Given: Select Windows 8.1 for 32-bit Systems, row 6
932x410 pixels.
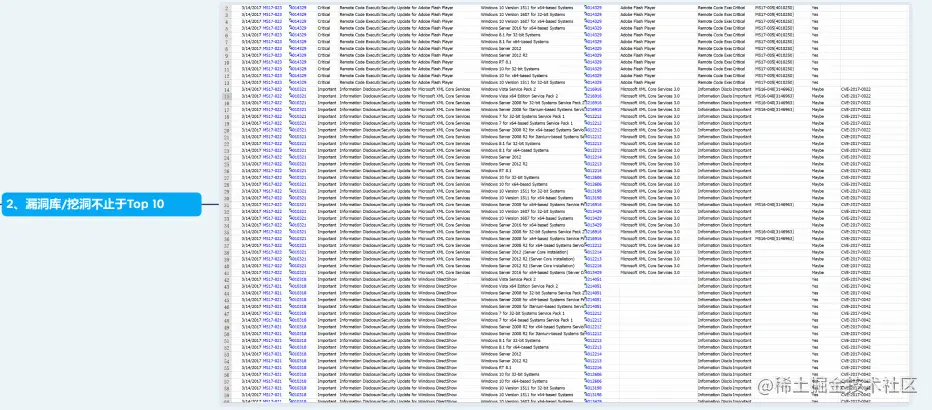Looking at the screenshot, I should coord(511,35).
